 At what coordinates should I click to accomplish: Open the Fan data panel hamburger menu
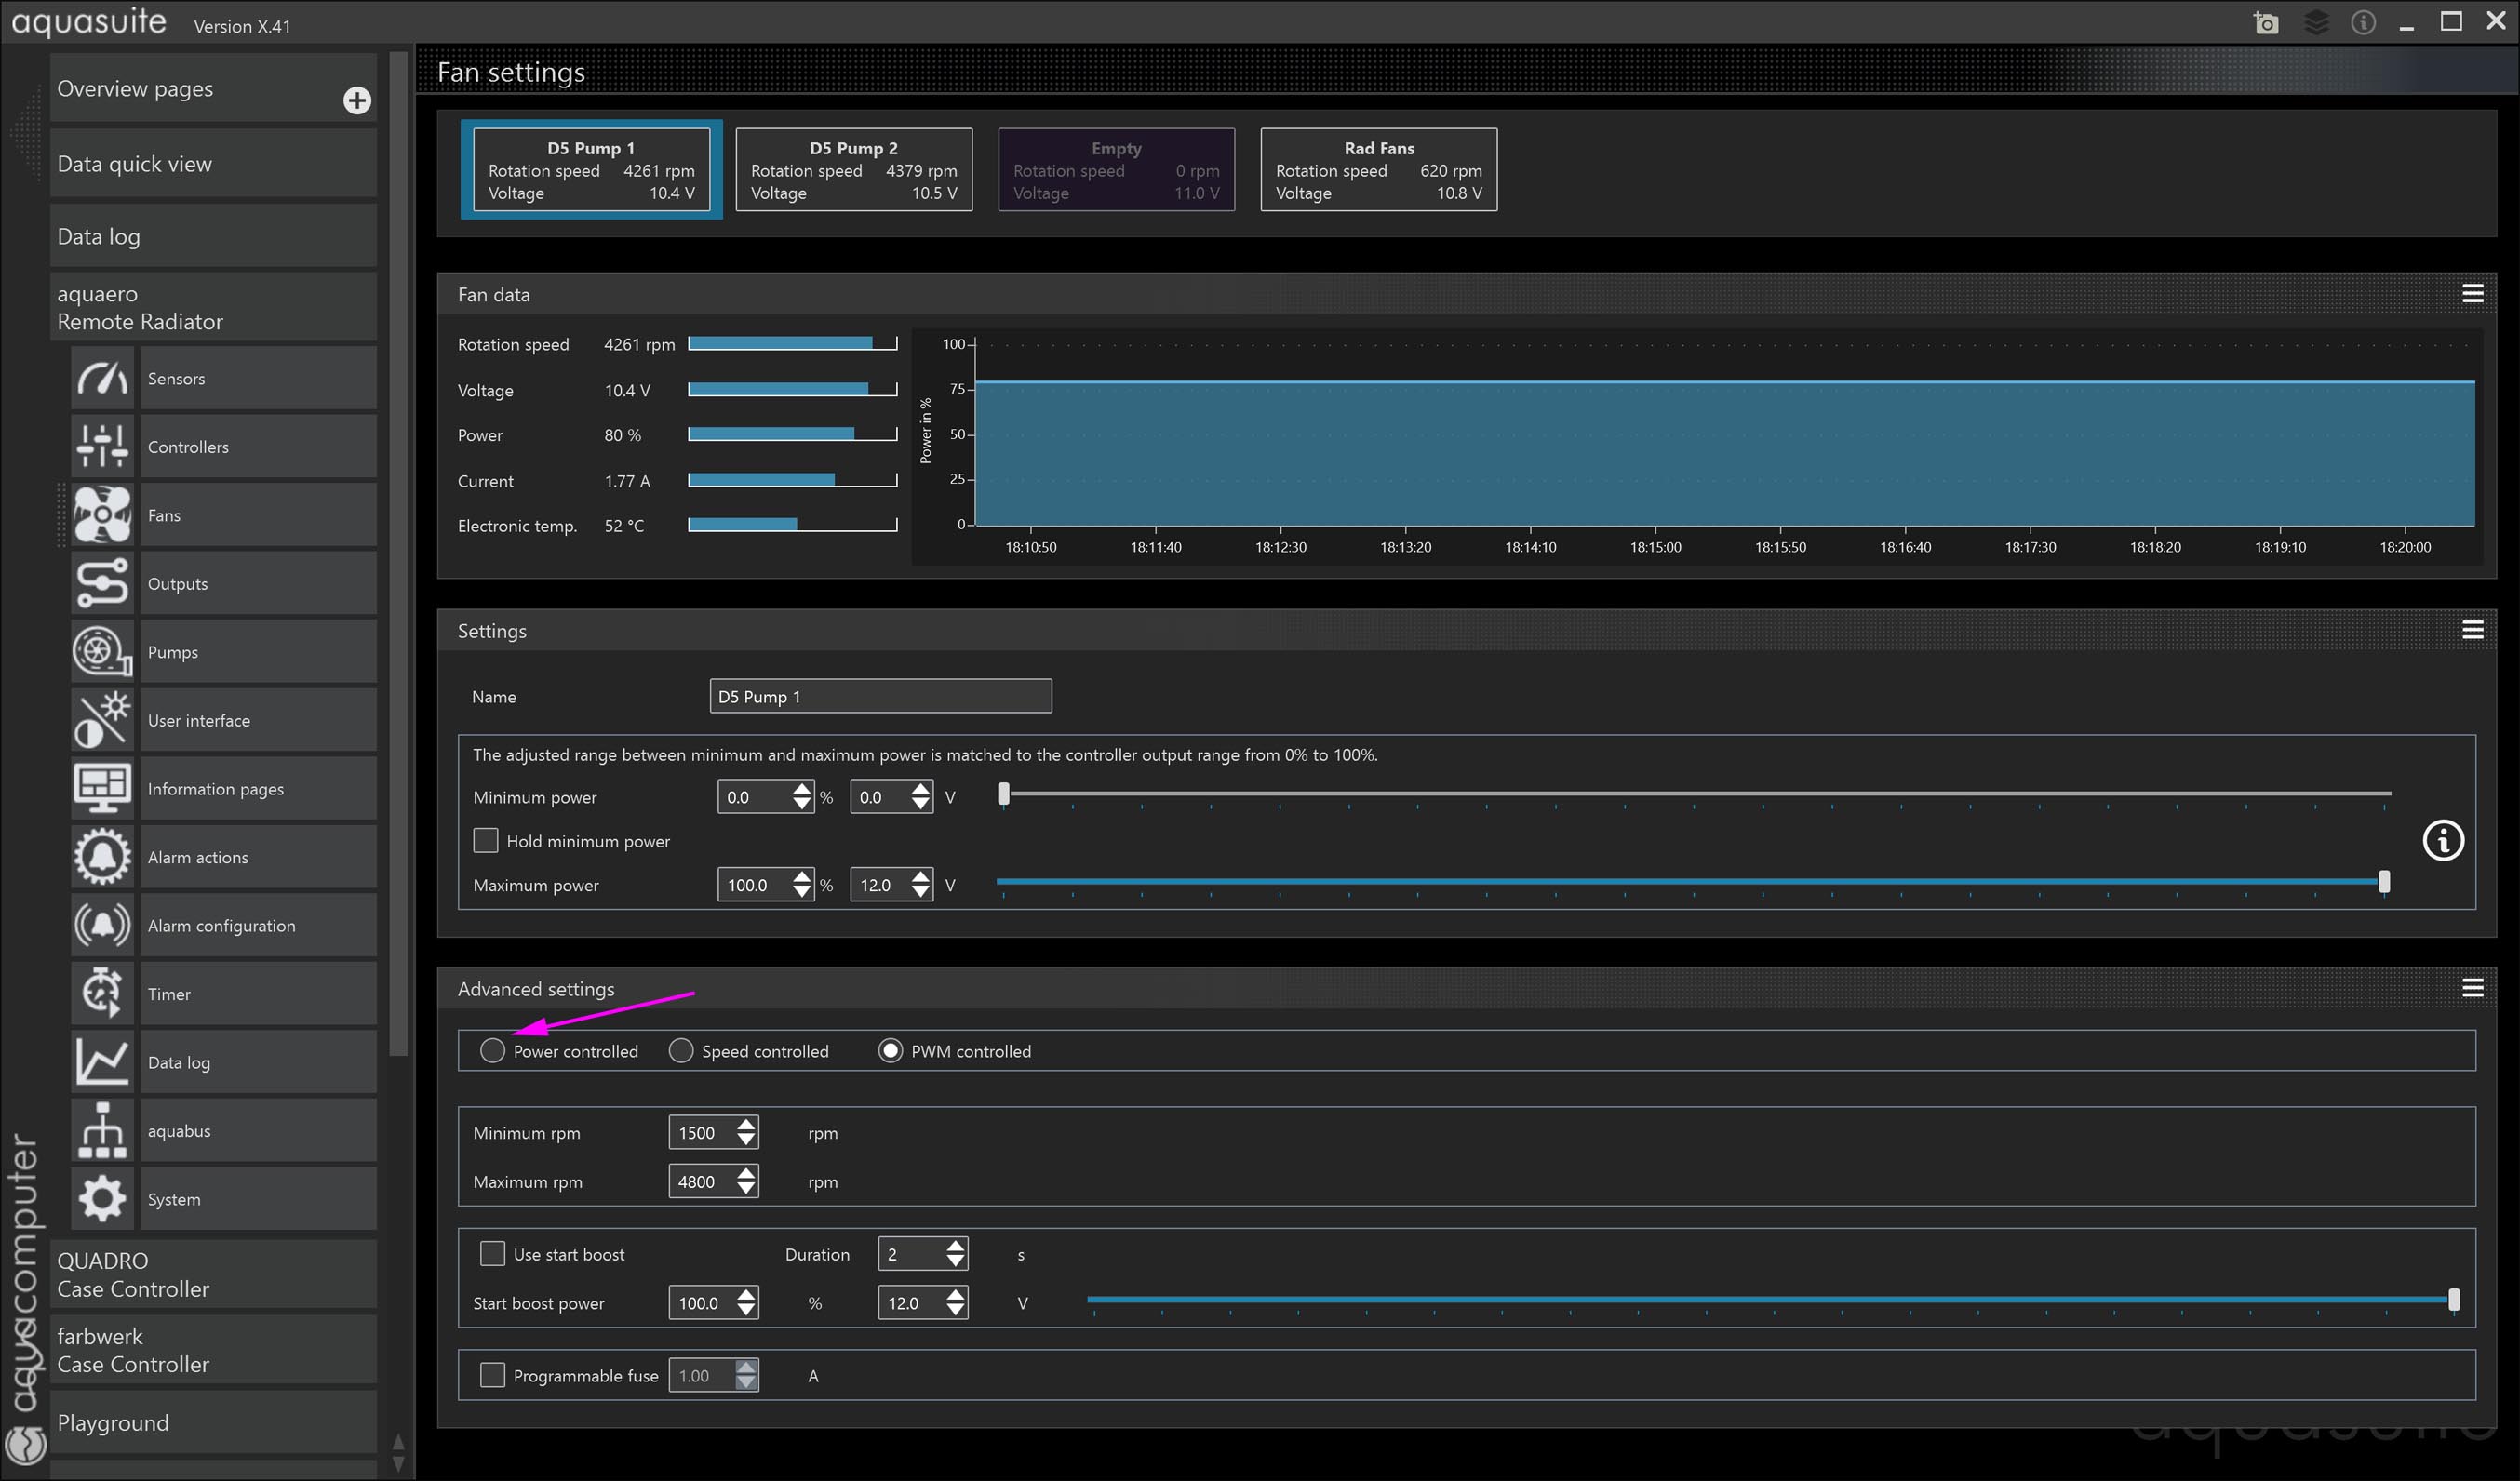tap(2472, 293)
